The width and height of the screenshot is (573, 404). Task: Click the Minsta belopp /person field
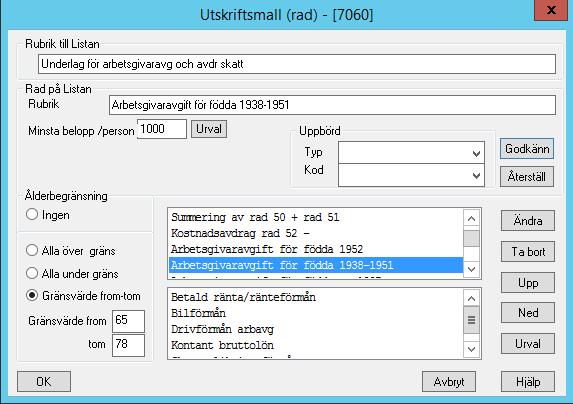(162, 129)
